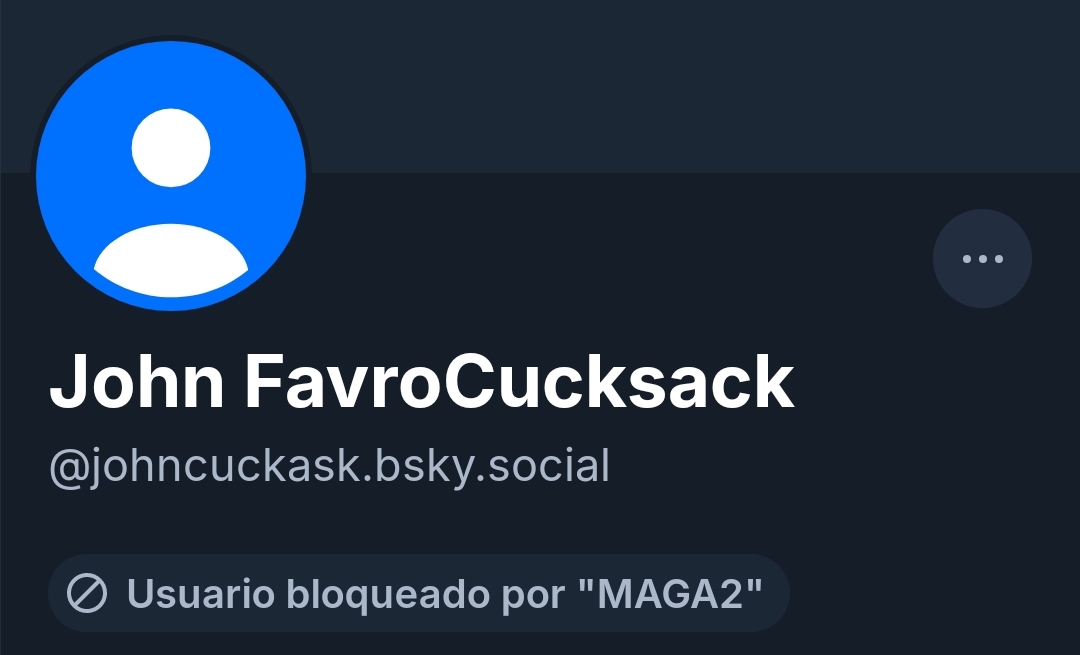
Task: Click the word "MAGA2" in the label
Action: click(670, 593)
